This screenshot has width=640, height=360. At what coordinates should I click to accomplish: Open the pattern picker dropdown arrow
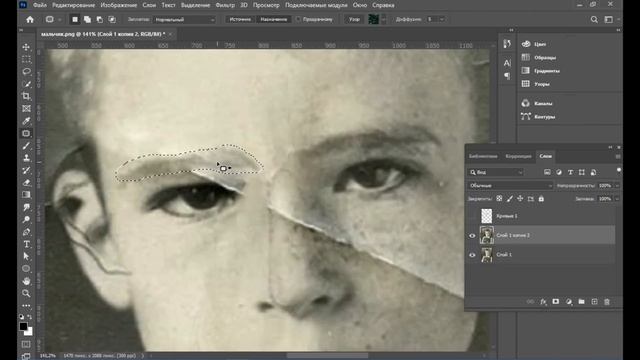[x=384, y=19]
